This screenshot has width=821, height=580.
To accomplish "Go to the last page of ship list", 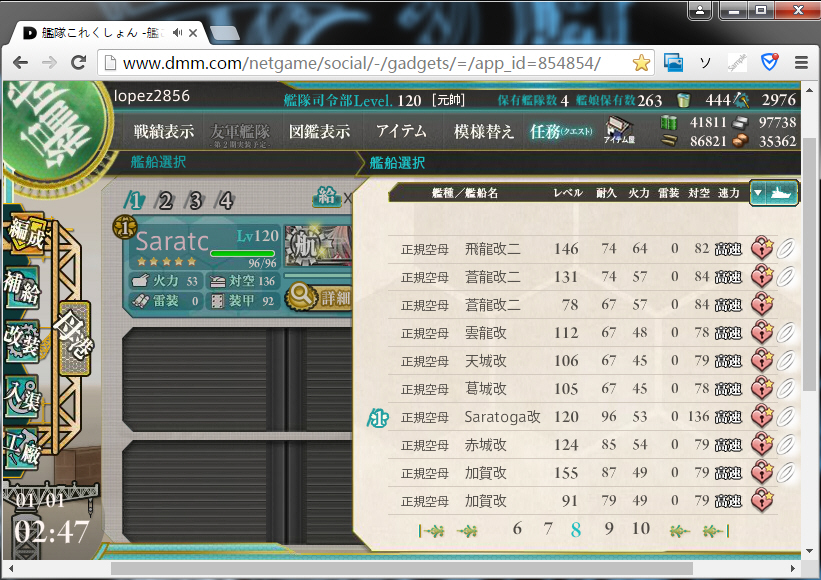I will coord(716,531).
